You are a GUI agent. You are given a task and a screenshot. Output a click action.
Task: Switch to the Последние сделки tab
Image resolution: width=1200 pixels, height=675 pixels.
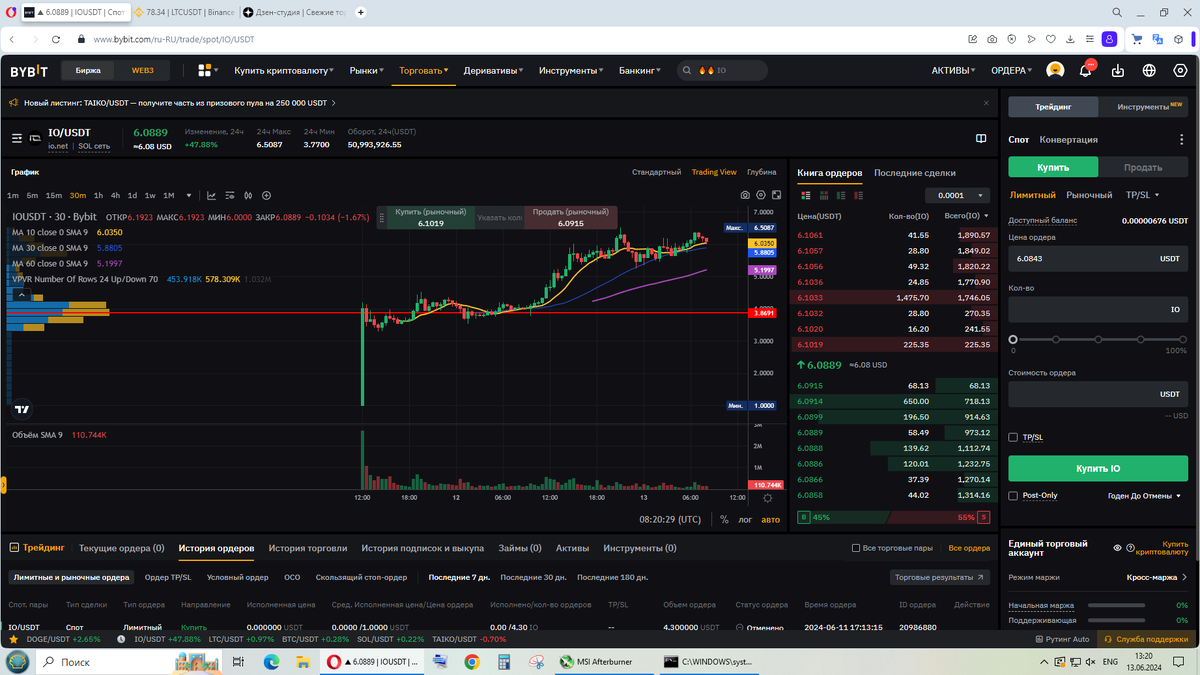[x=915, y=173]
